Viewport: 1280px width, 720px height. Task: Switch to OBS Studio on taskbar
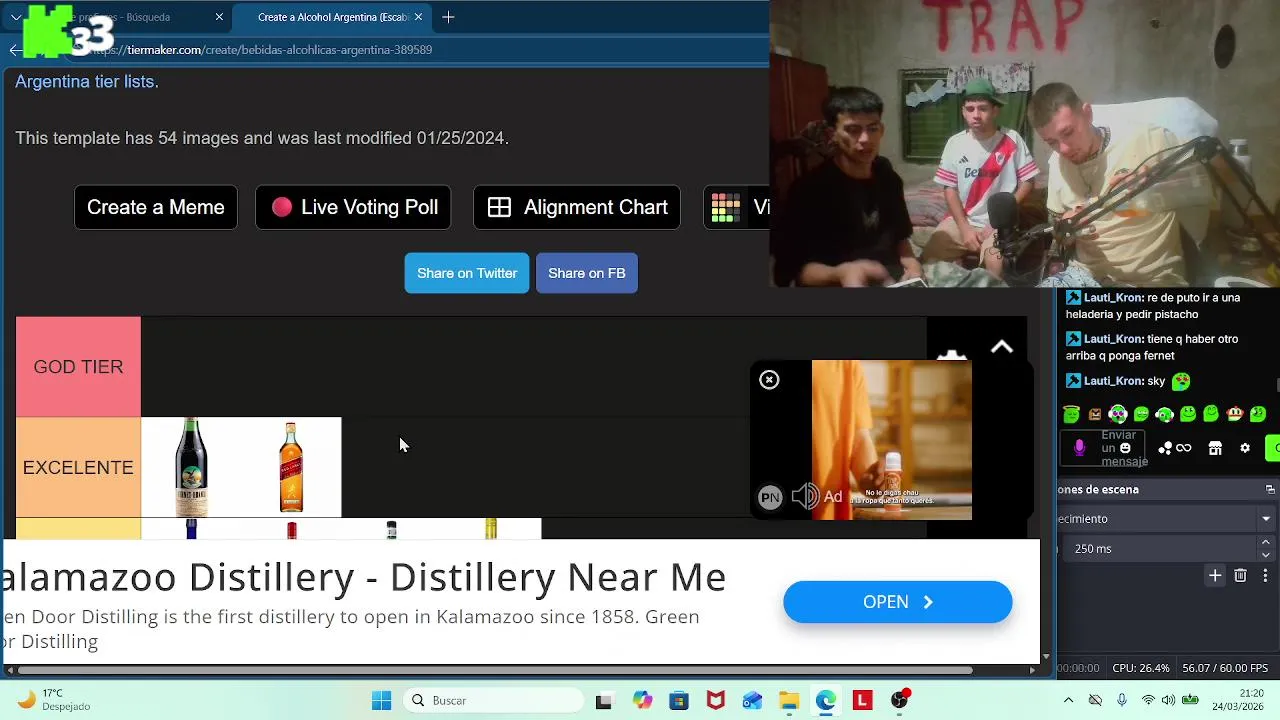[x=899, y=701]
